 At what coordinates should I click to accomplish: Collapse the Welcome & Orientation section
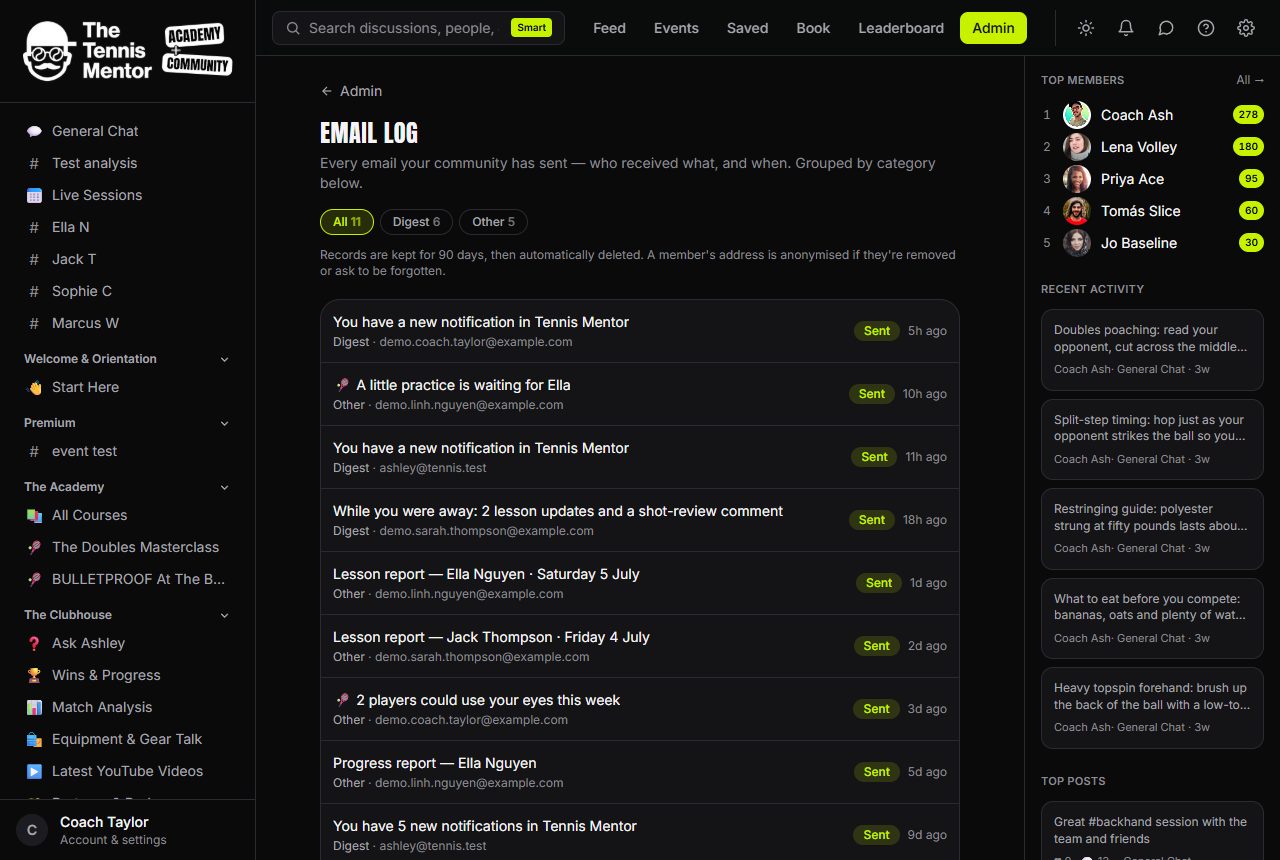pos(224,359)
